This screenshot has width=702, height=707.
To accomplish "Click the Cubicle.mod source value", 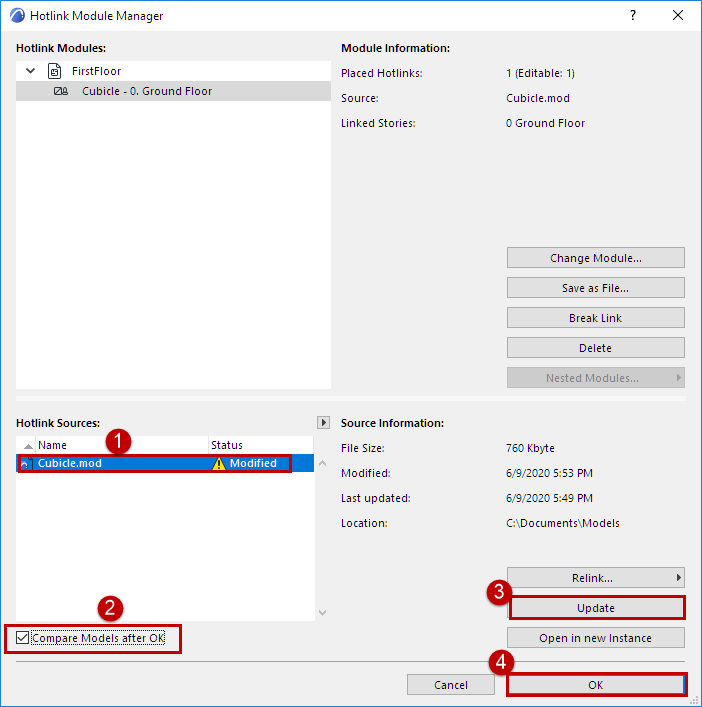I will click(x=537, y=98).
